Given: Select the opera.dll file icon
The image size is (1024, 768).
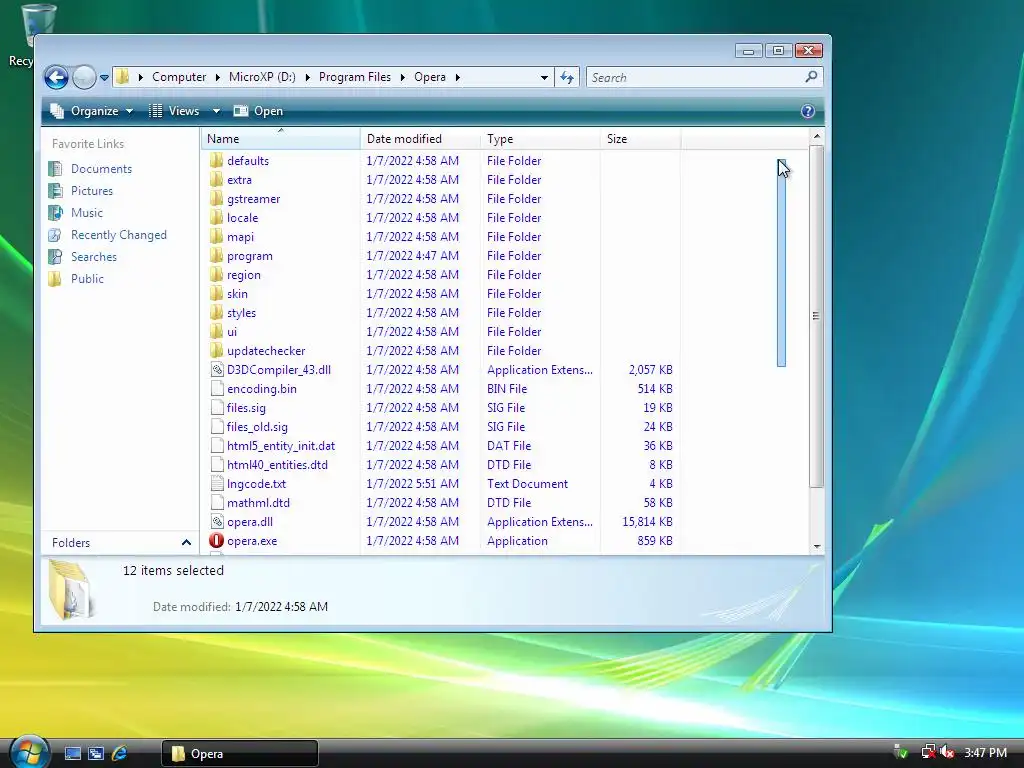Looking at the screenshot, I should click(217, 522).
